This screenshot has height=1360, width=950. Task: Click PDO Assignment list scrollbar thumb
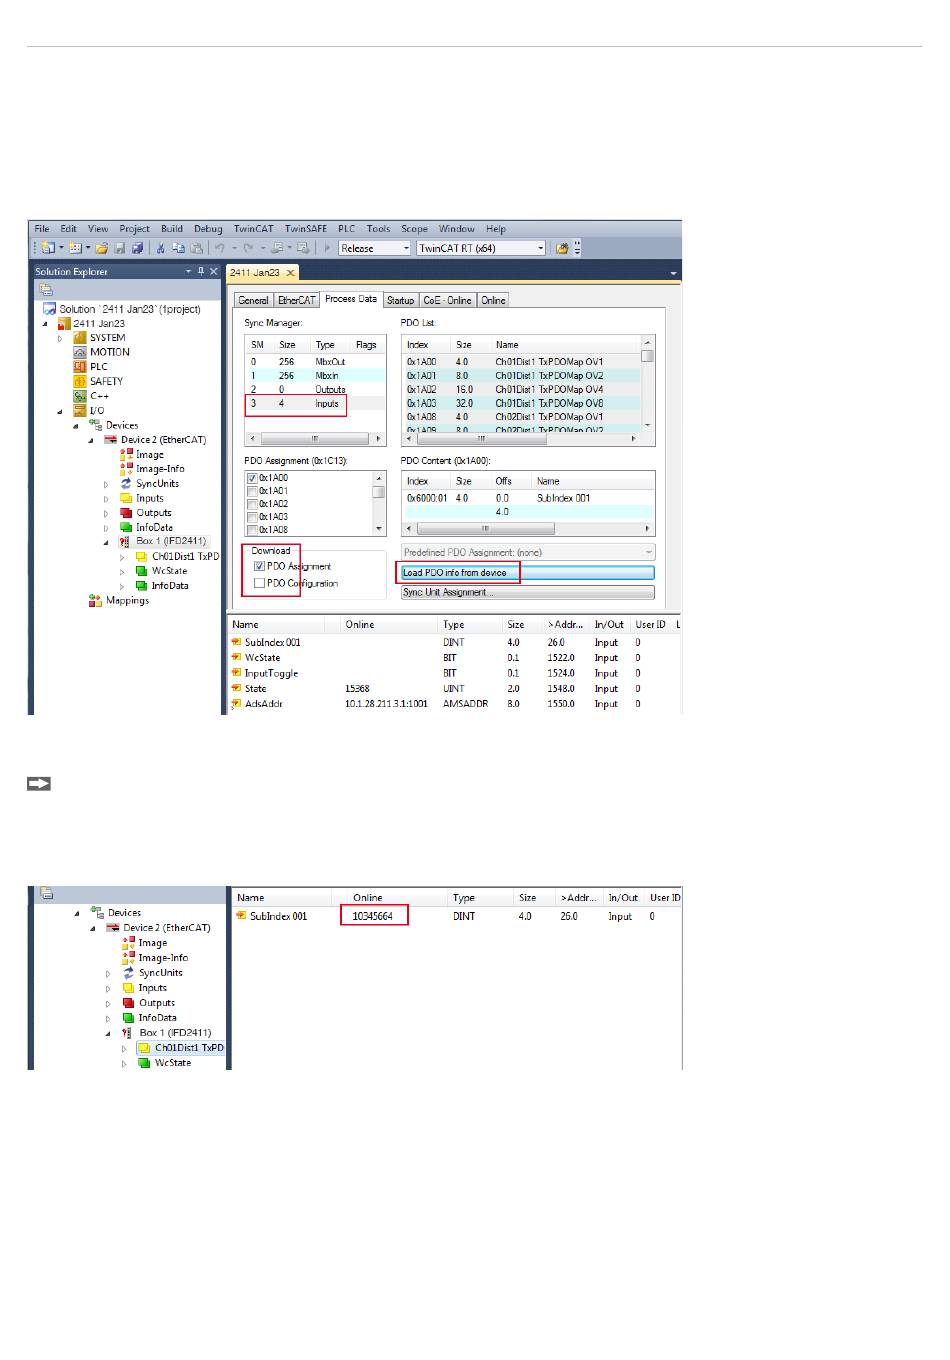coord(379,492)
